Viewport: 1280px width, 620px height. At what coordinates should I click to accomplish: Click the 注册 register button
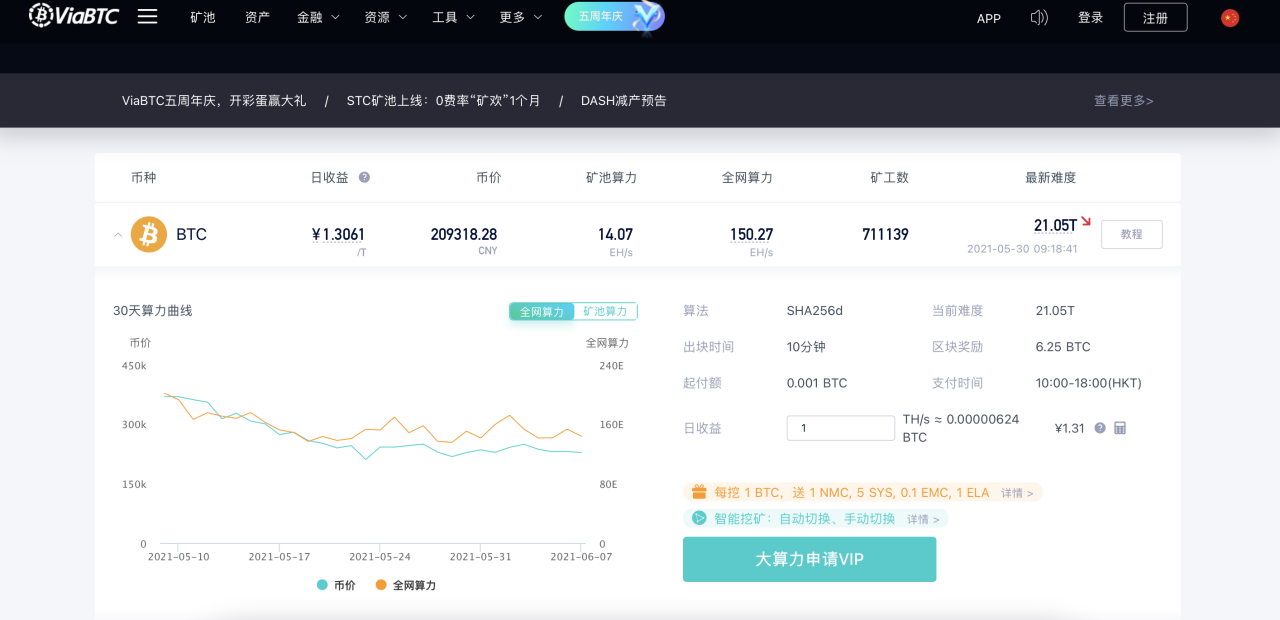1155,17
